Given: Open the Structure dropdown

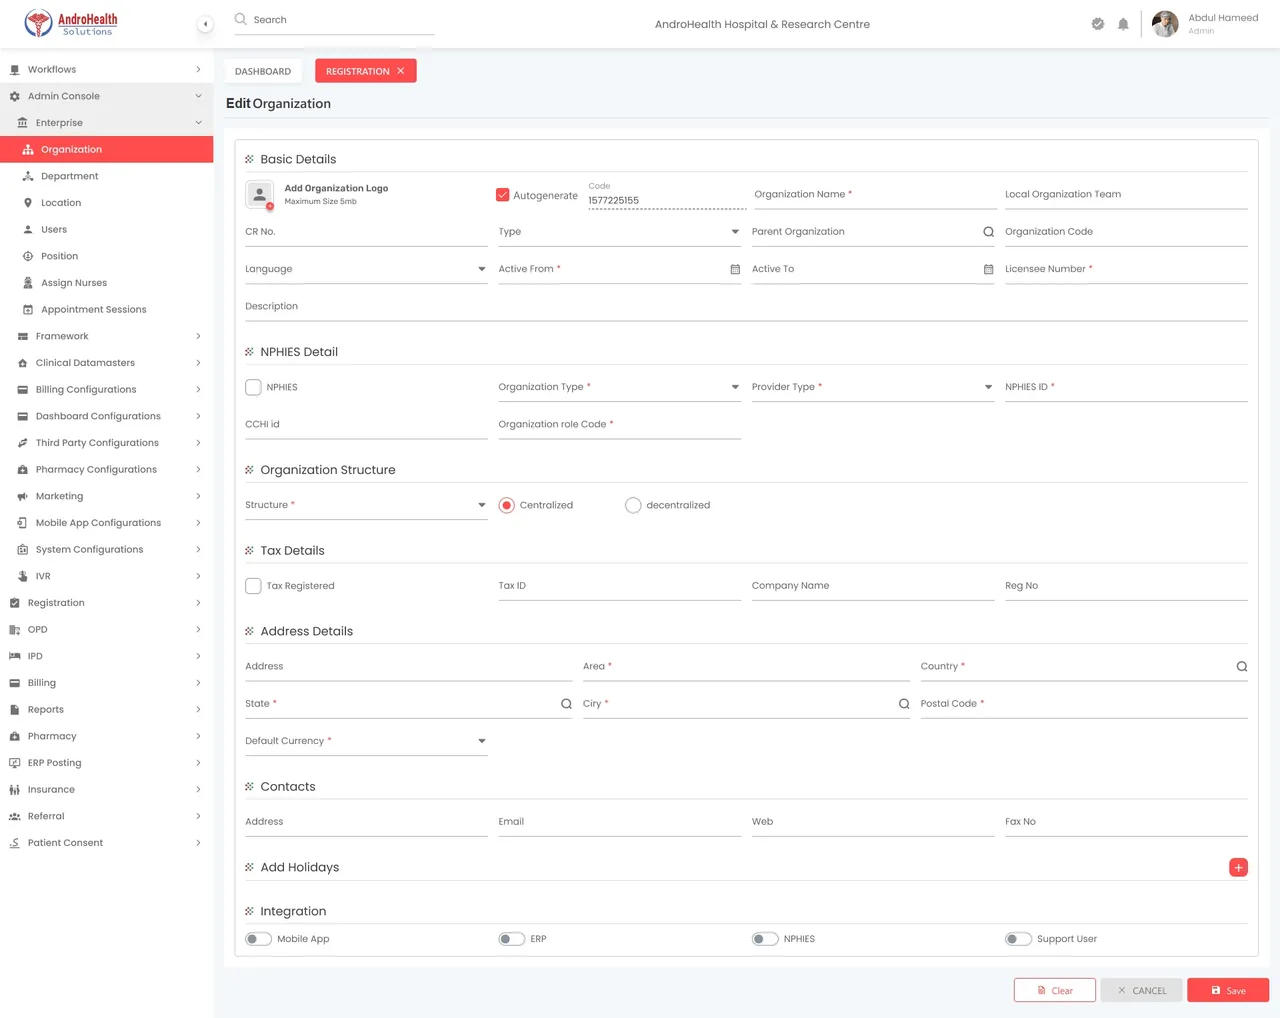Looking at the screenshot, I should coord(366,505).
